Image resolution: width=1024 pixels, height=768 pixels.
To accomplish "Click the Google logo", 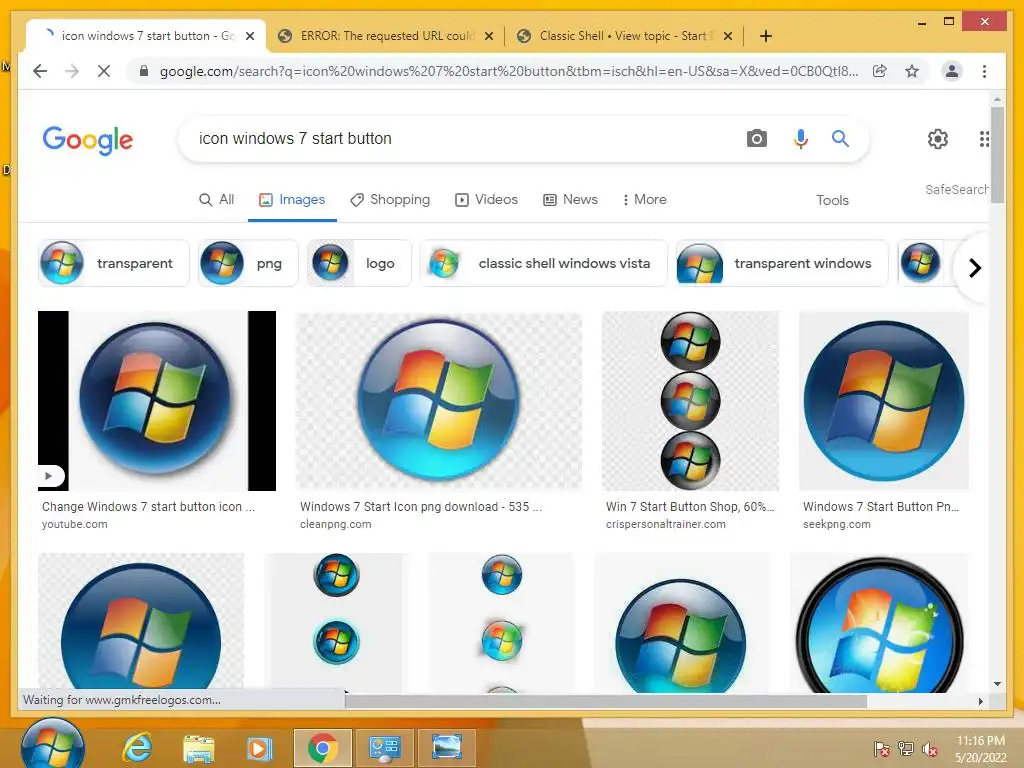I will point(88,140).
